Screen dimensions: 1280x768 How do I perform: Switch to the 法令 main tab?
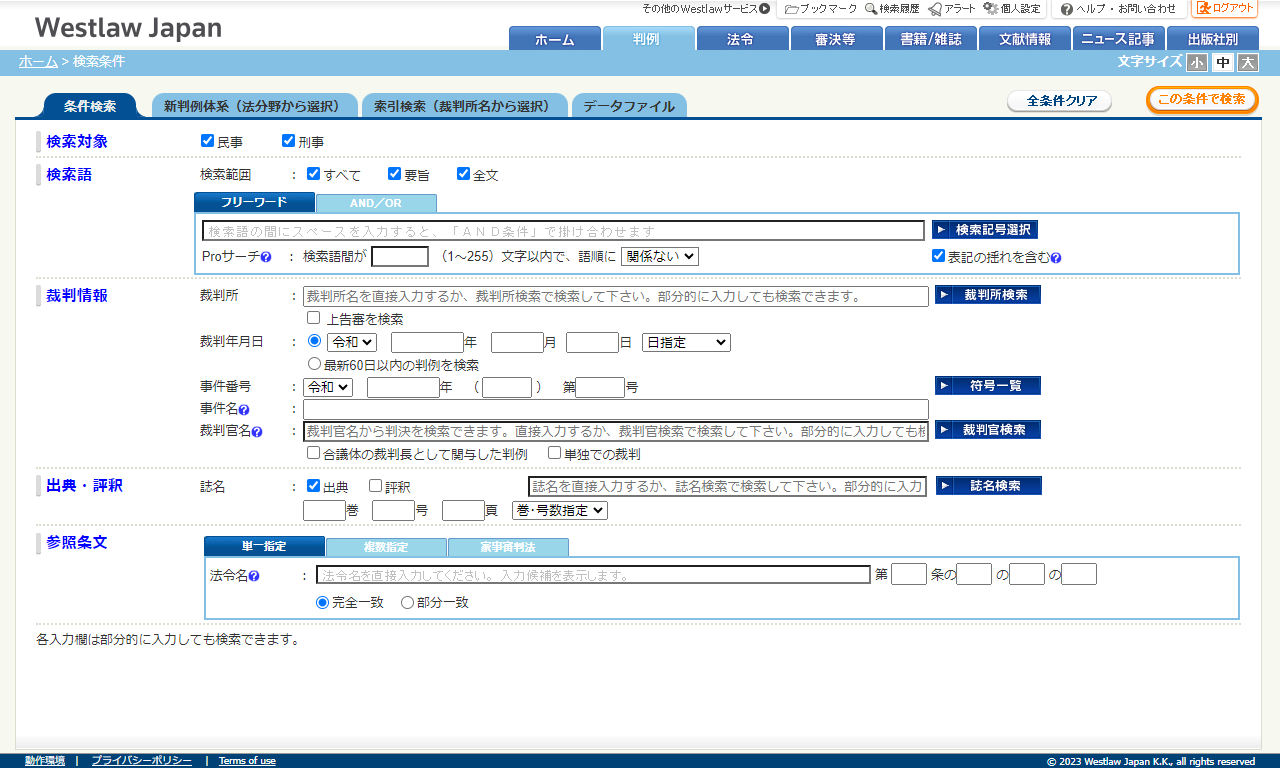point(741,39)
